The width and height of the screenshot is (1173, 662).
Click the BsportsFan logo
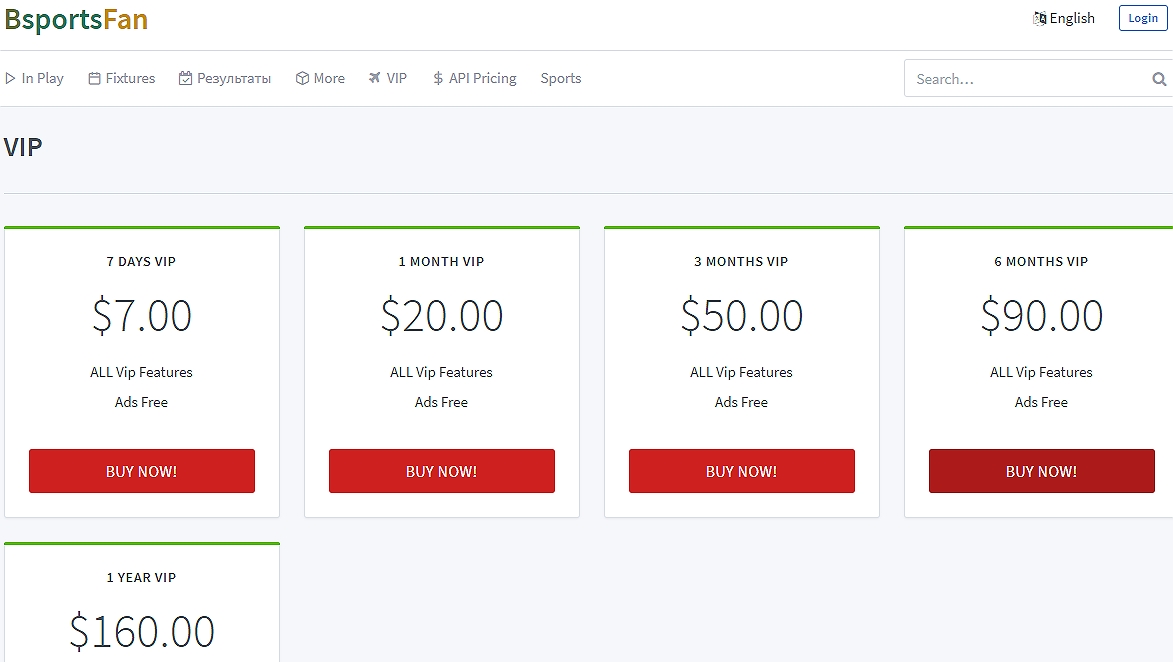coord(76,19)
